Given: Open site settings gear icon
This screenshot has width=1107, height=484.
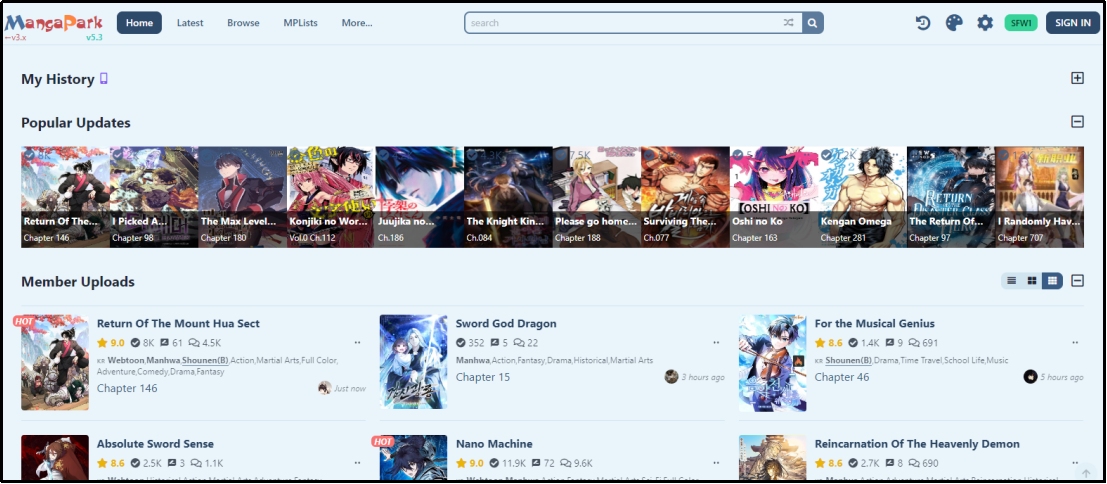Looking at the screenshot, I should 985,23.
